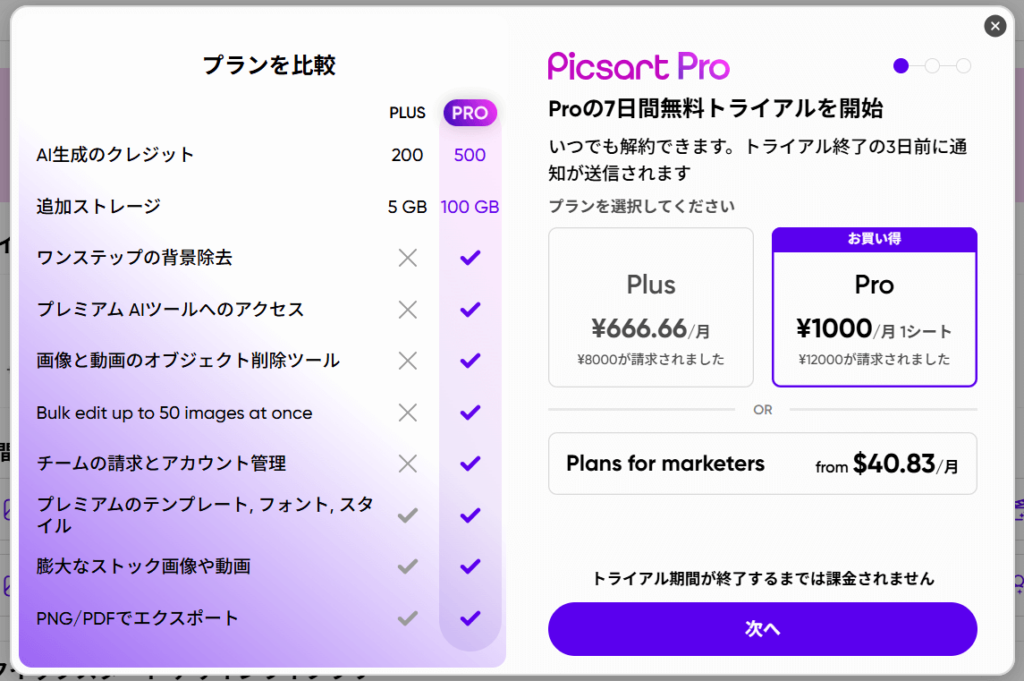Close the Picsart Pro dialog
The image size is (1024, 681).
tap(994, 27)
